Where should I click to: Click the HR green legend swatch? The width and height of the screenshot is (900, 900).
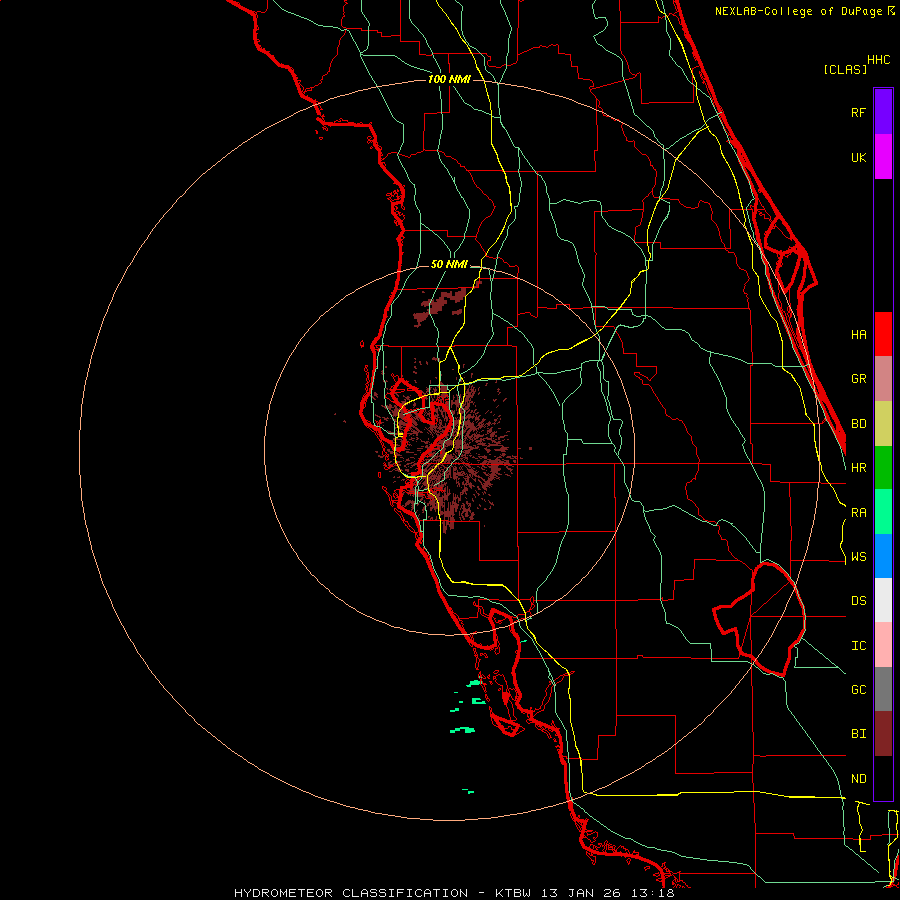tap(883, 468)
